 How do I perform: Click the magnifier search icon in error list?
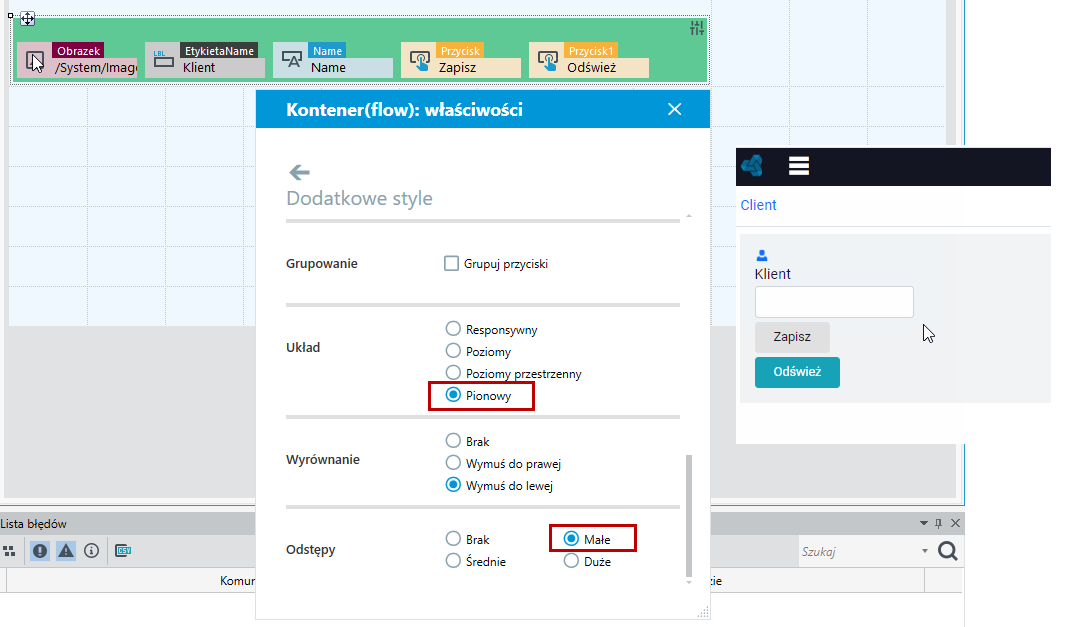pyautogui.click(x=948, y=551)
